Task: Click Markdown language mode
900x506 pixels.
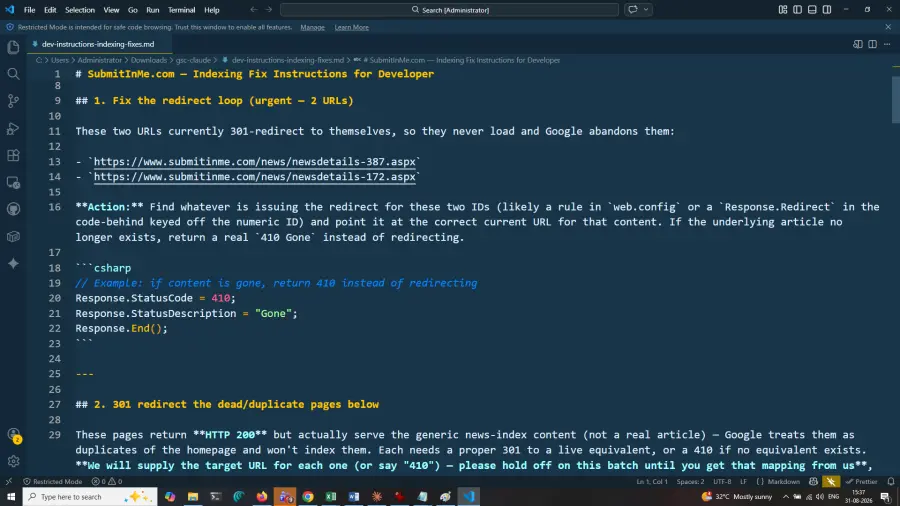Action: 778,482
